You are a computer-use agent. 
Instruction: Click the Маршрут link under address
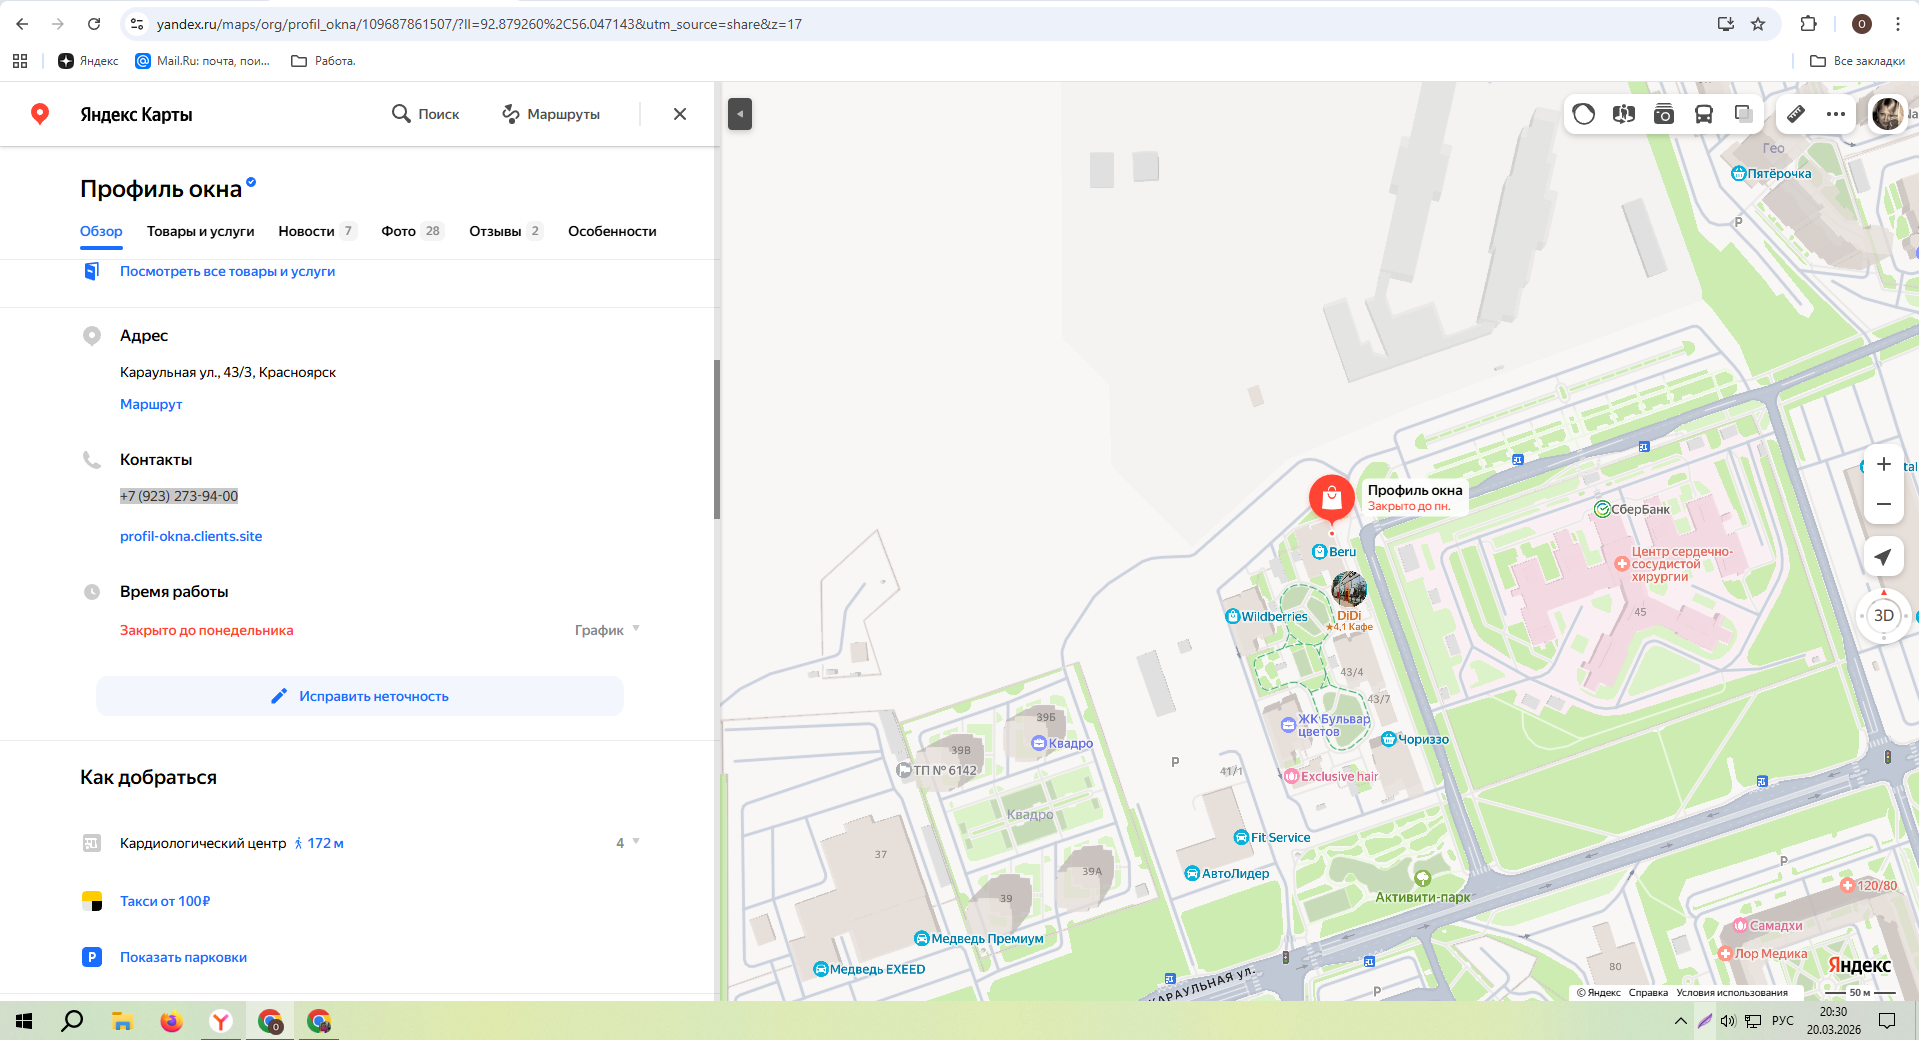[x=151, y=404]
